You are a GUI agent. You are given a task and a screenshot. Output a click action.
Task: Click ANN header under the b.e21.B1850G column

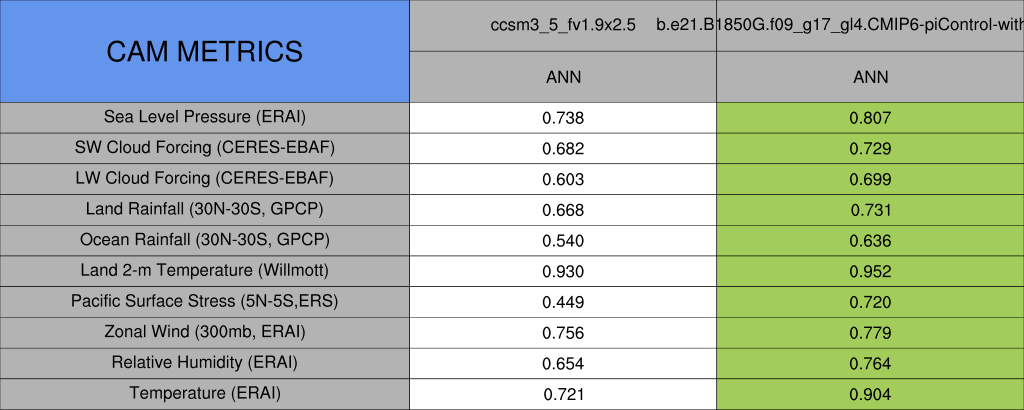tap(870, 77)
